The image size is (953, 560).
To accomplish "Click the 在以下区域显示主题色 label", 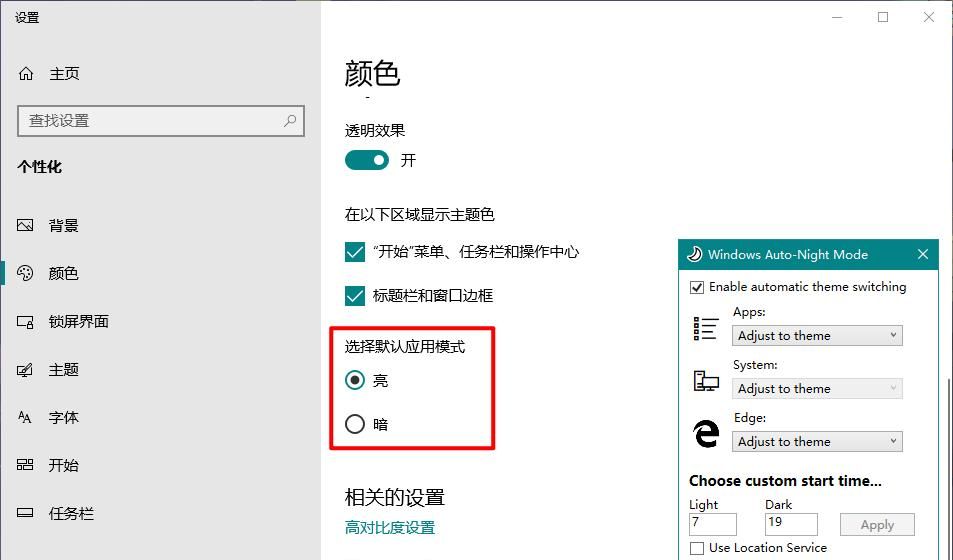I will coord(419,215).
